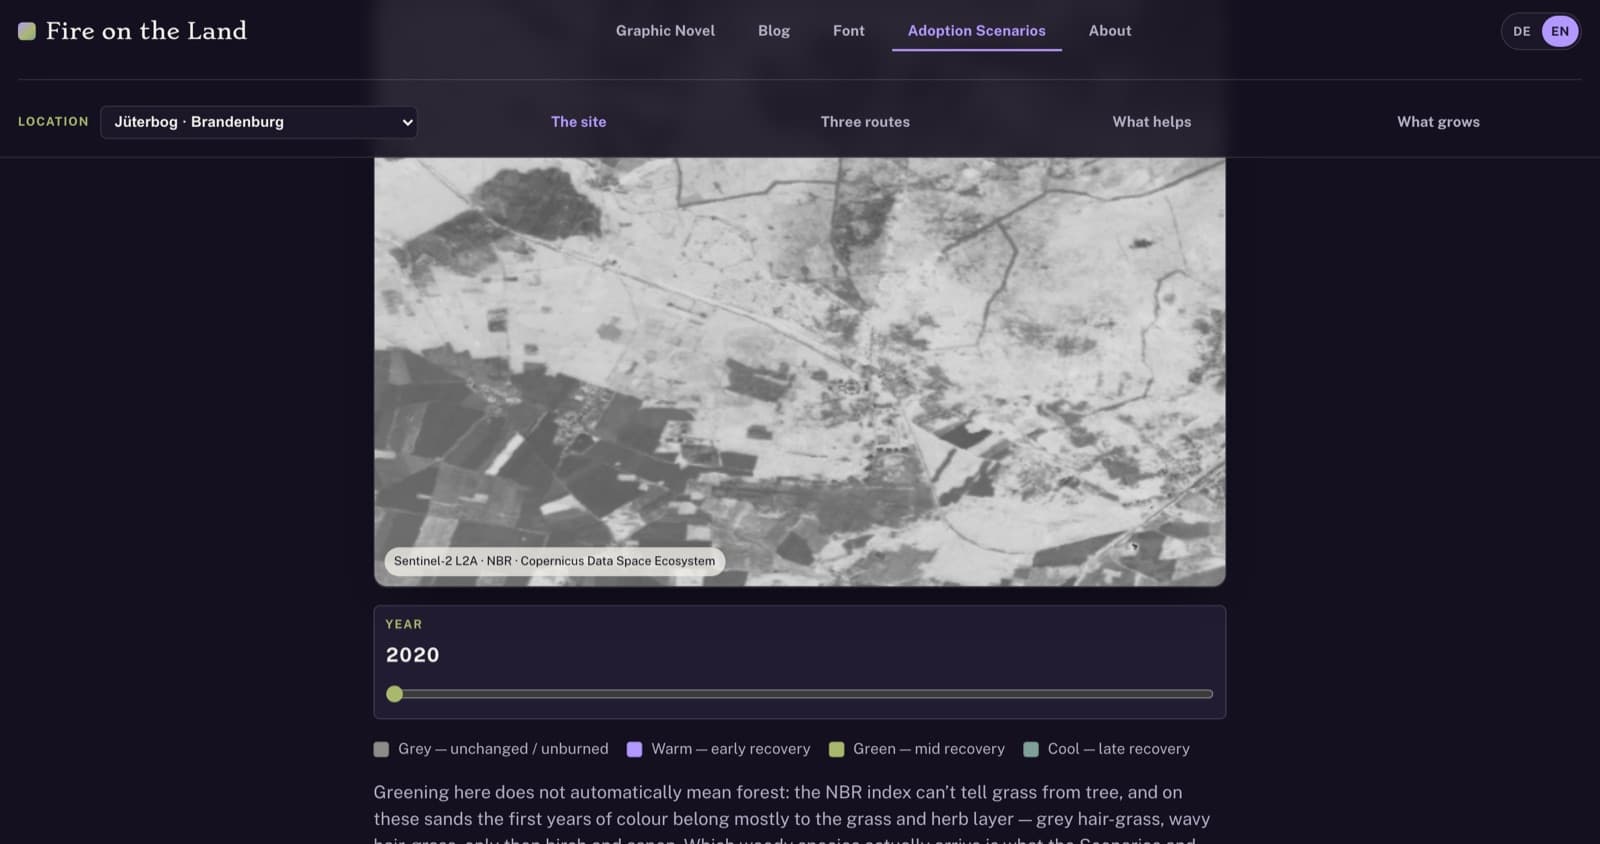Open the About page
Image resolution: width=1600 pixels, height=844 pixels.
1110,31
